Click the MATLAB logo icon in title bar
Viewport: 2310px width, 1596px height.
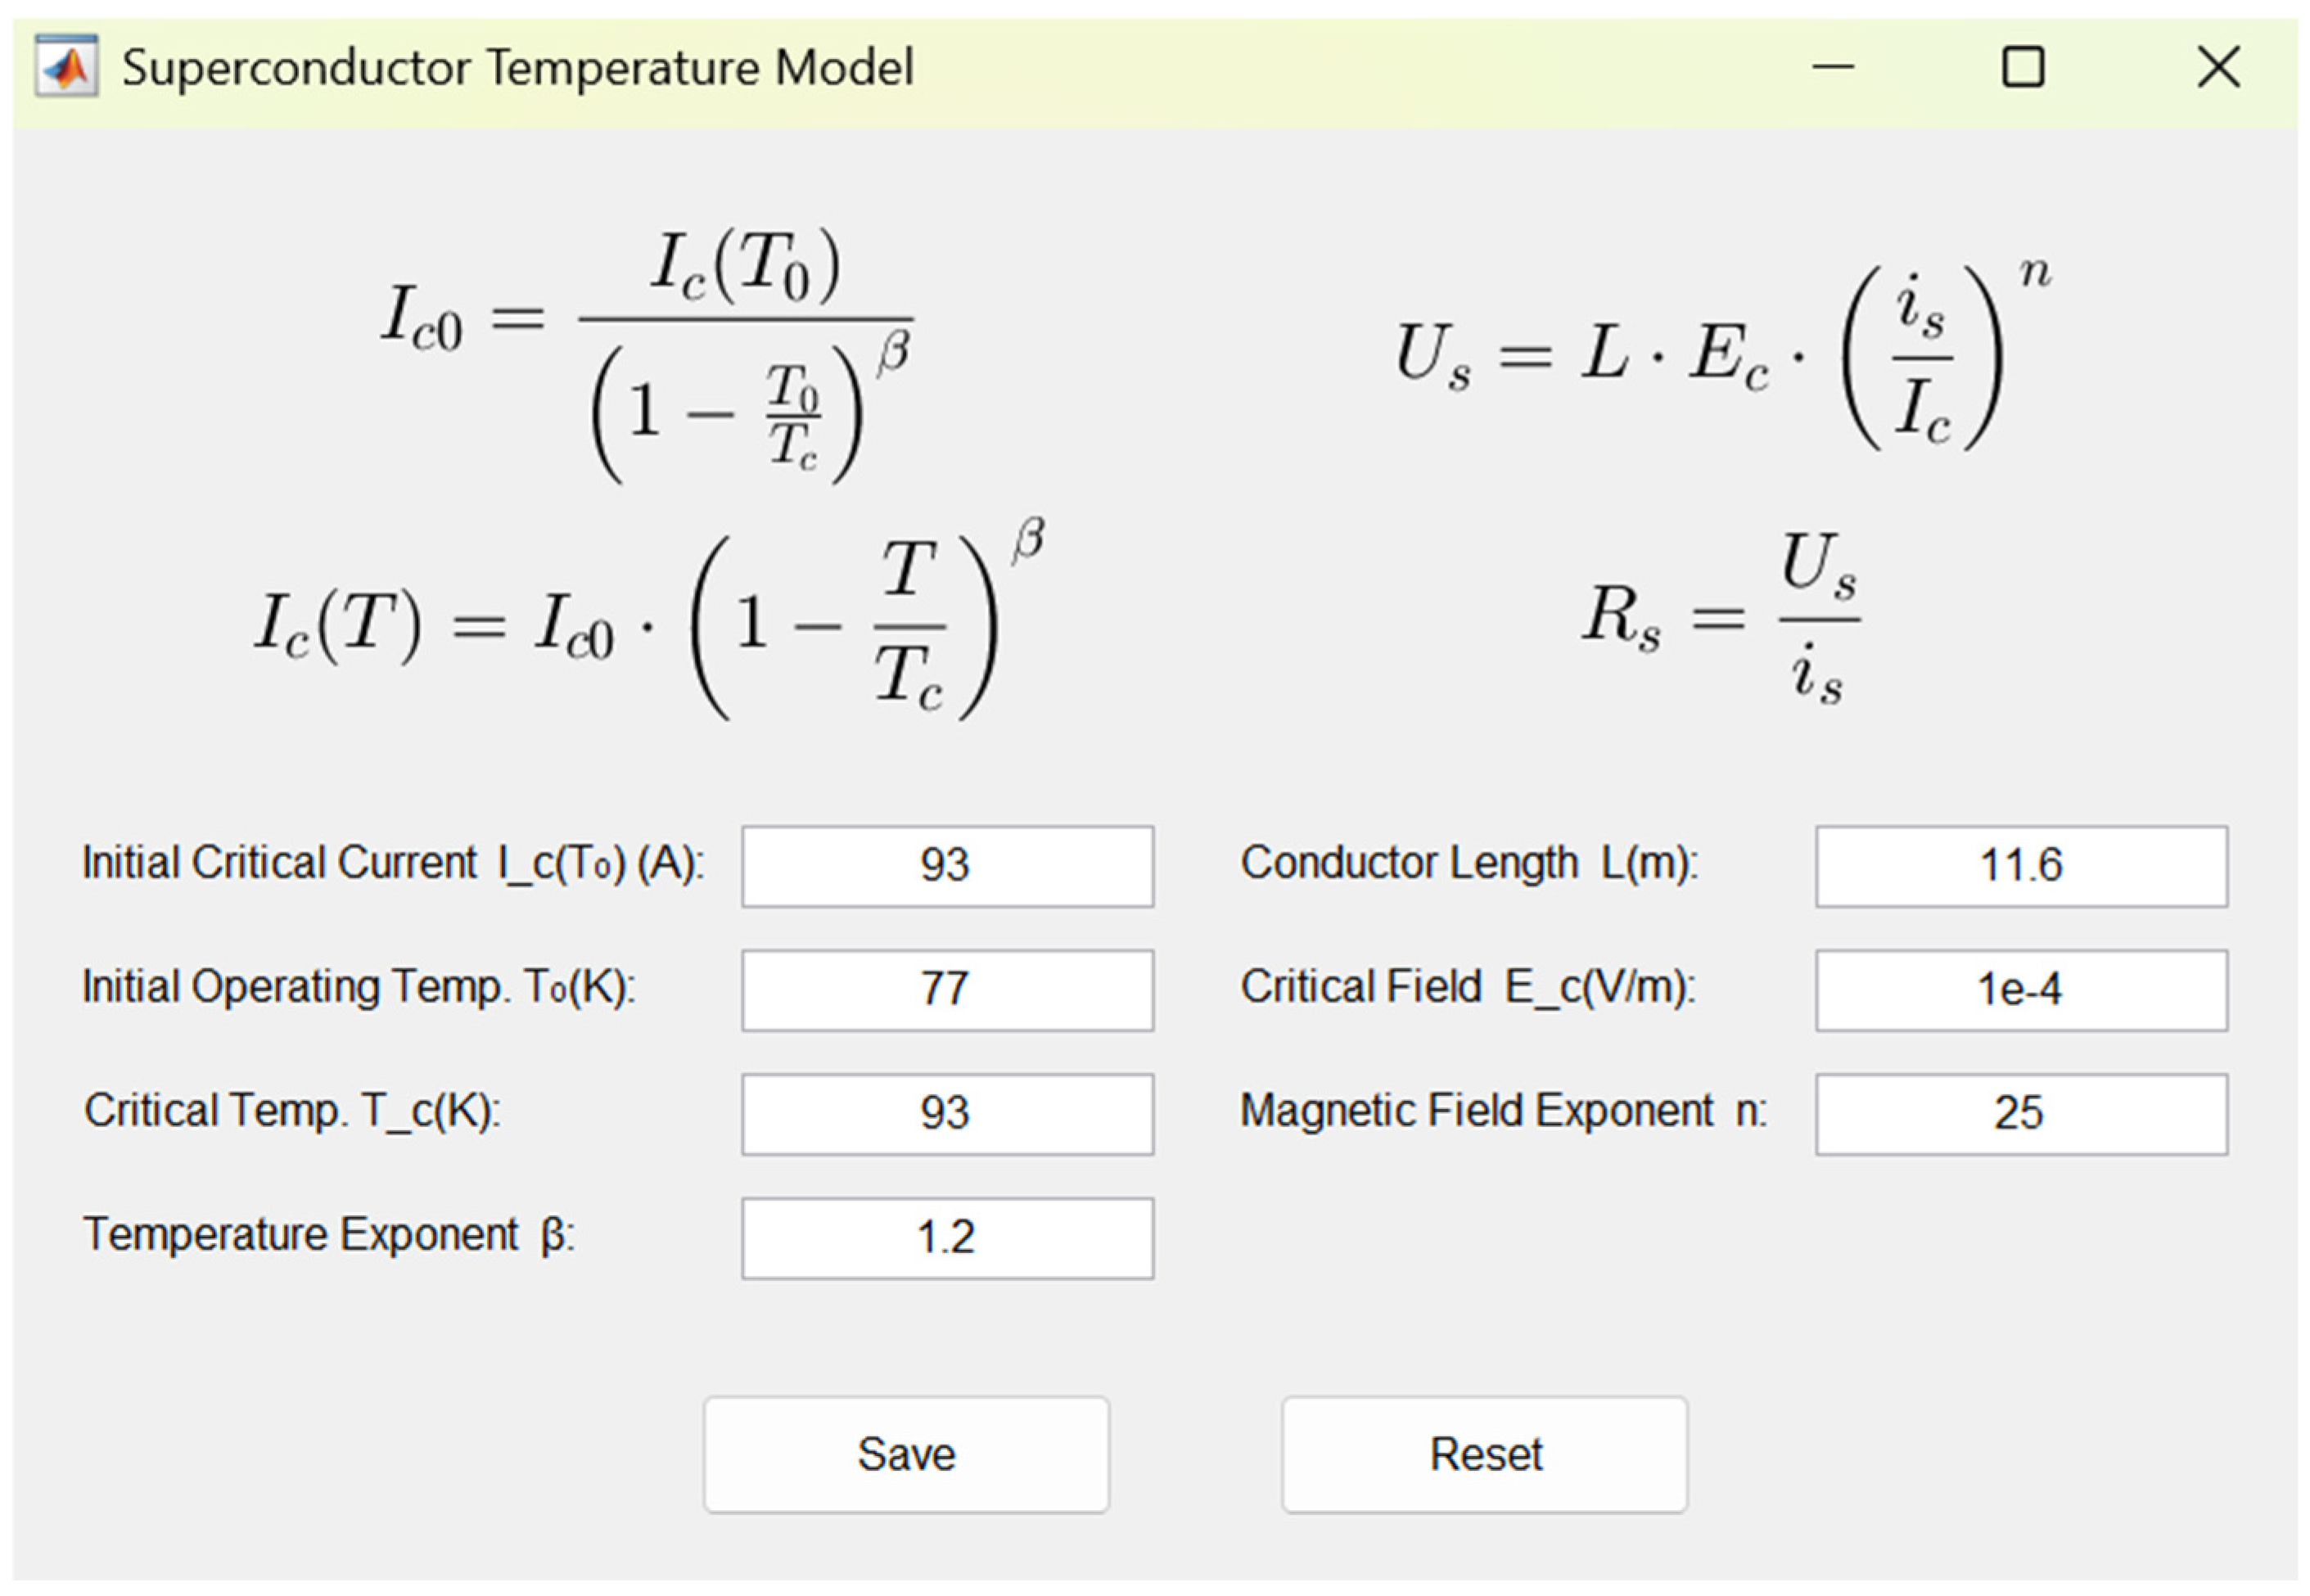point(66,67)
